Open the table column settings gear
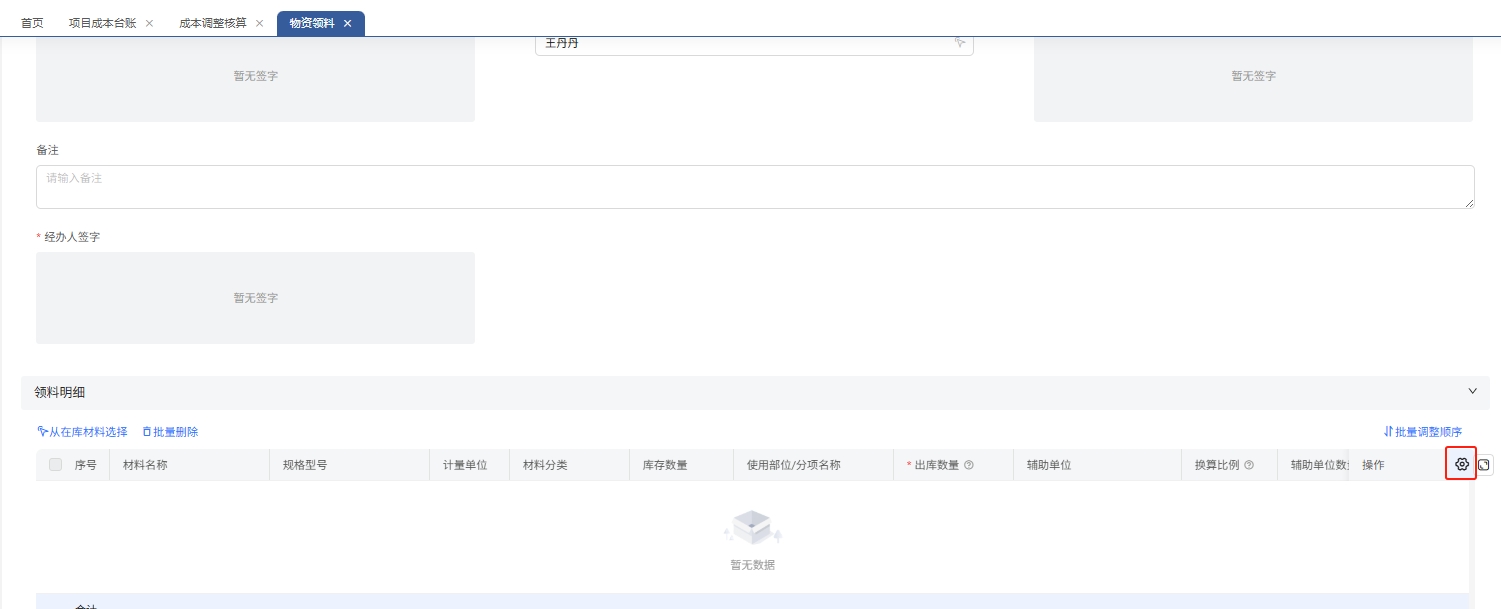This screenshot has width=1501, height=609. click(x=1461, y=465)
